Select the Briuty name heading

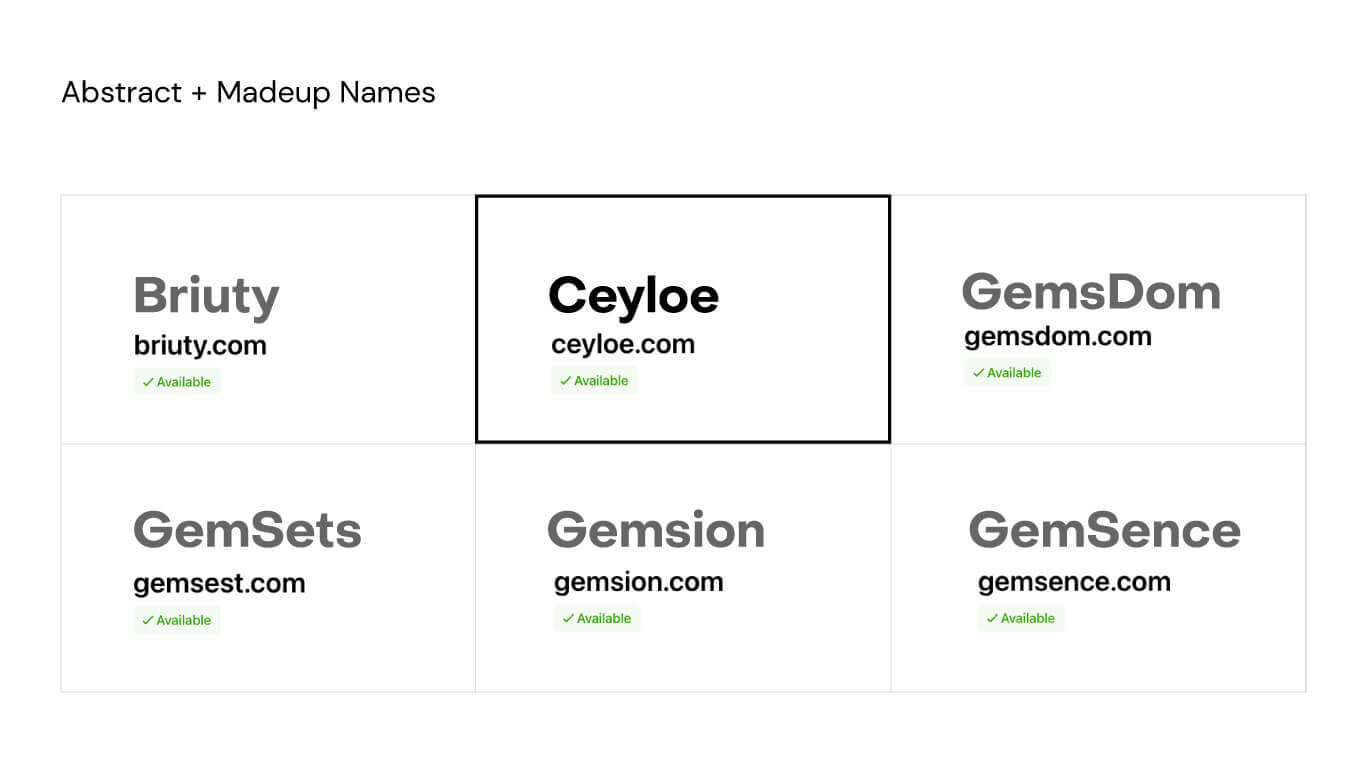206,297
